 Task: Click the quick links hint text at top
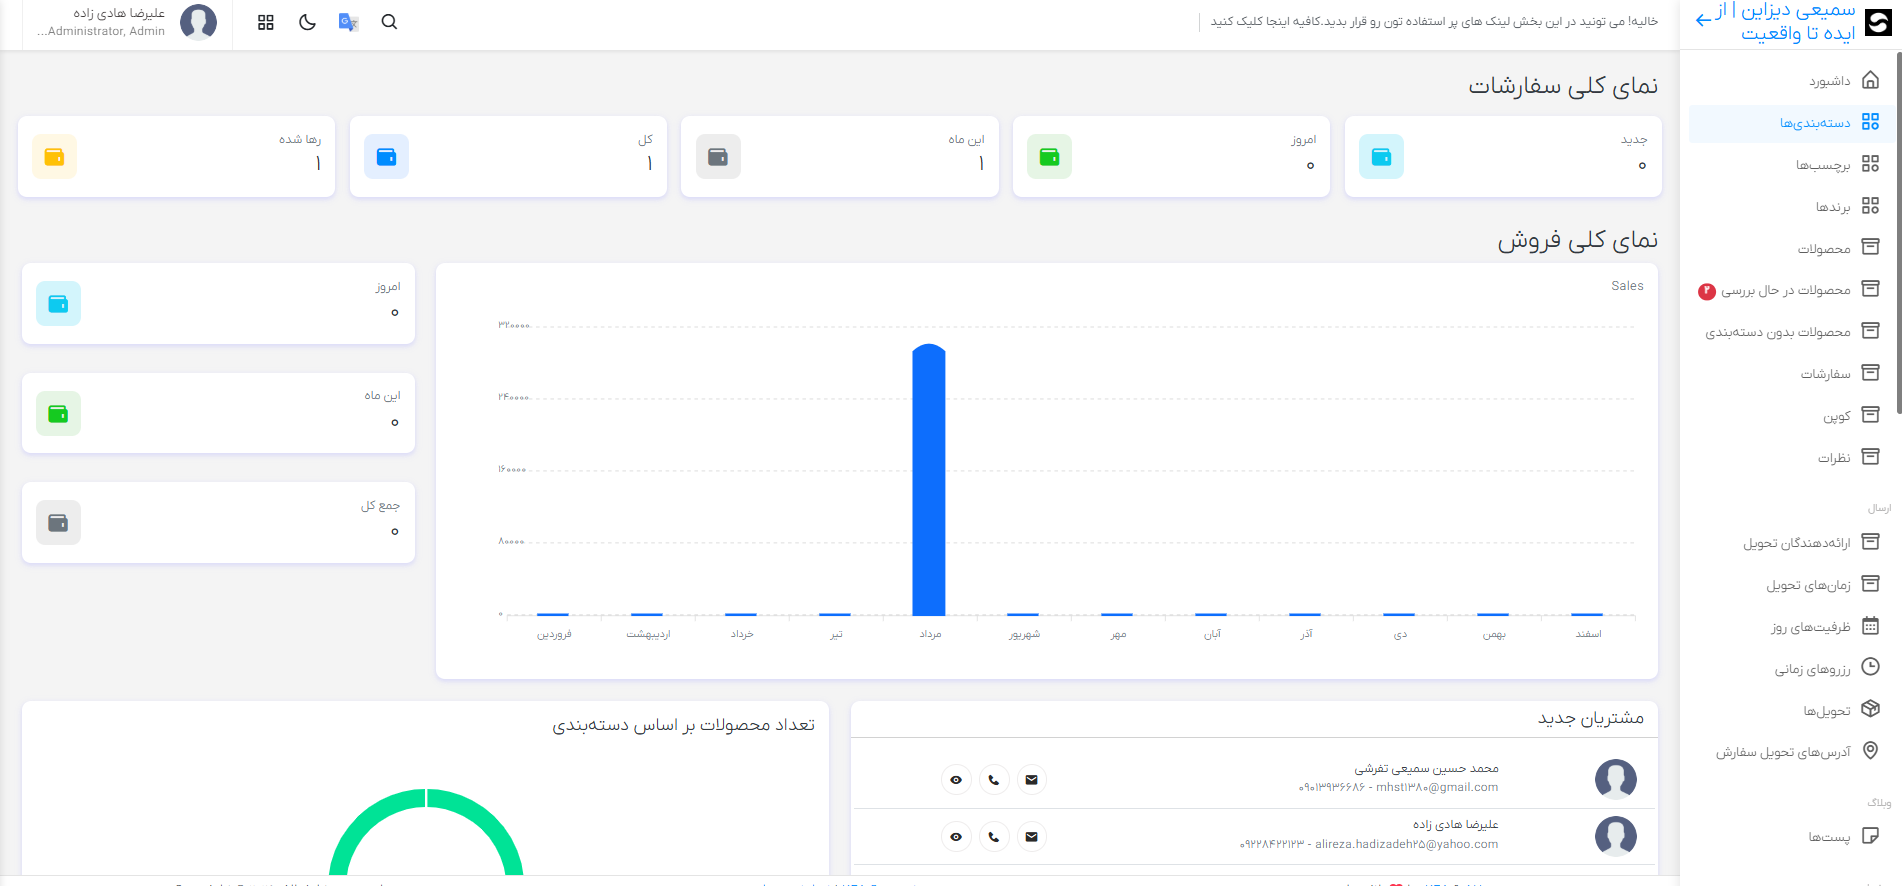[1434, 21]
